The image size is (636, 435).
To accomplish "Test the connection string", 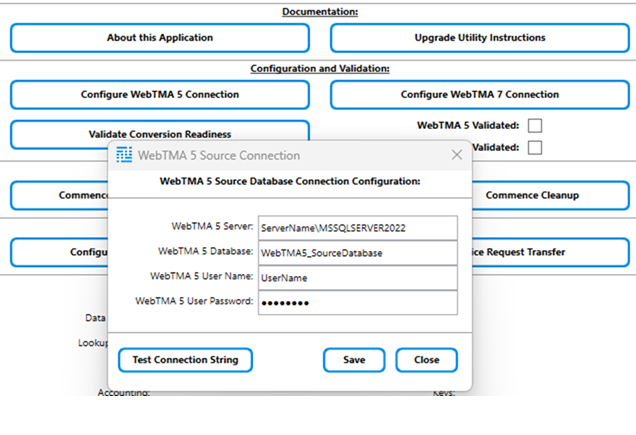I will click(x=185, y=360).
